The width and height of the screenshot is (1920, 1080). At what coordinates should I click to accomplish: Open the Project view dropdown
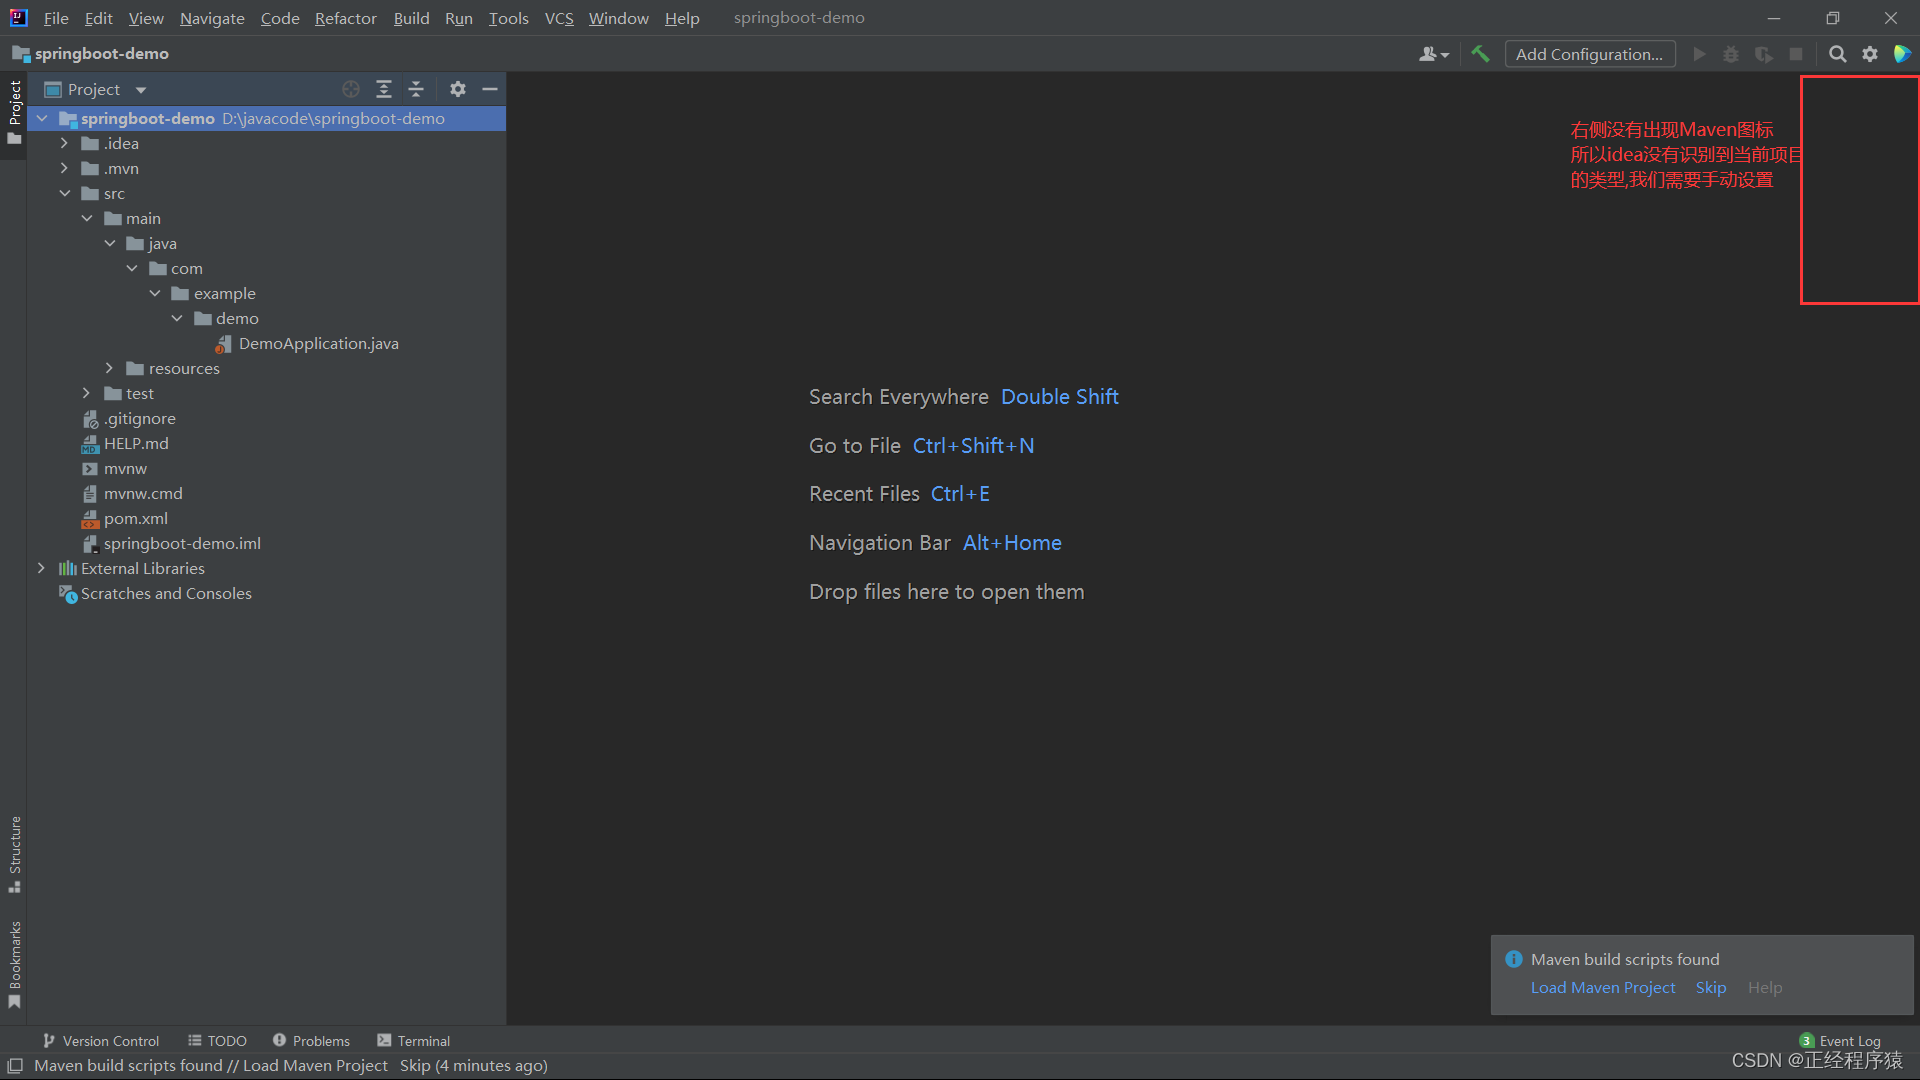click(x=96, y=89)
